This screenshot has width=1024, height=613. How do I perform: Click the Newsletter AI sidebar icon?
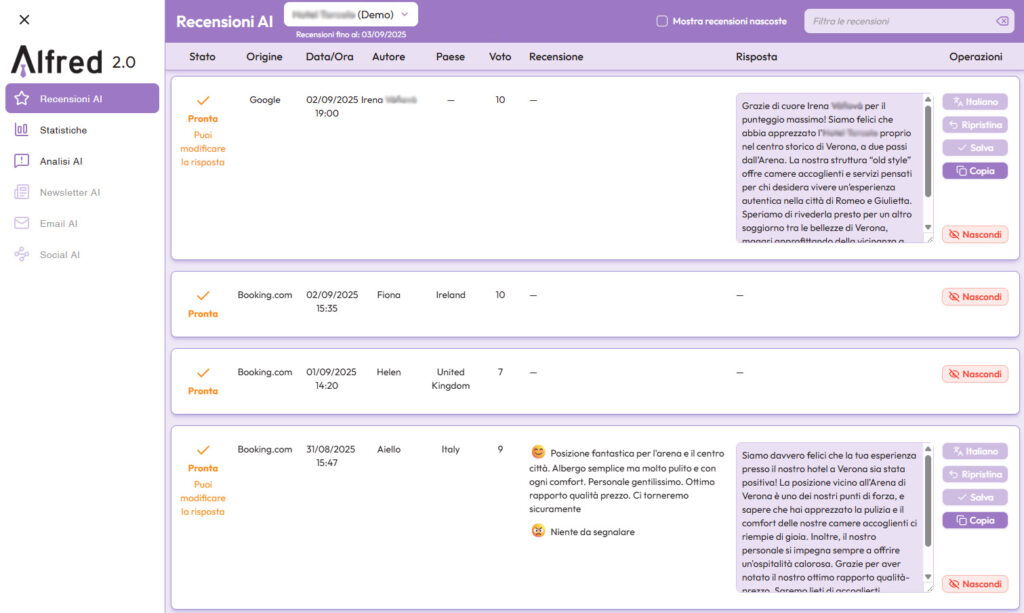21,192
